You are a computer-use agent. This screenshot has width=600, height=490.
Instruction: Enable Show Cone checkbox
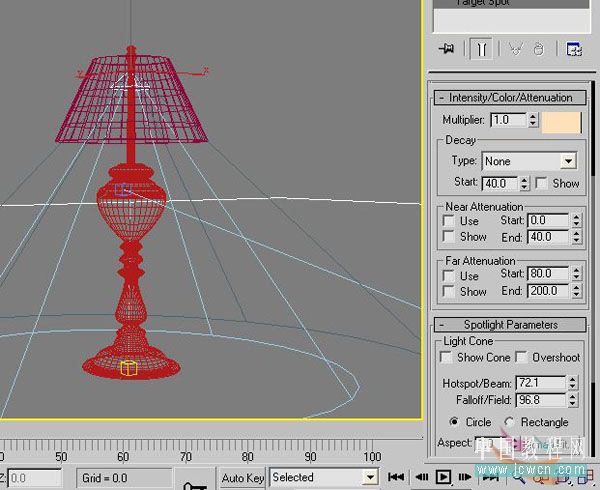click(x=446, y=357)
